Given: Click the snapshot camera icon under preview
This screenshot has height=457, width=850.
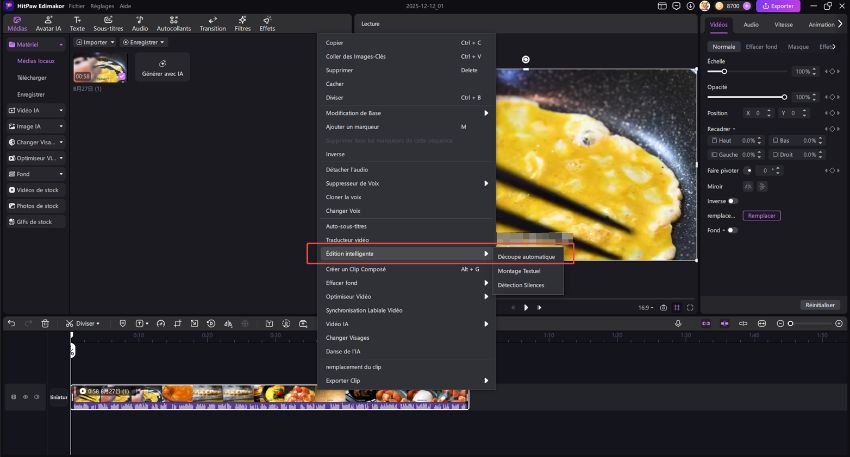Looking at the screenshot, I should click(663, 307).
